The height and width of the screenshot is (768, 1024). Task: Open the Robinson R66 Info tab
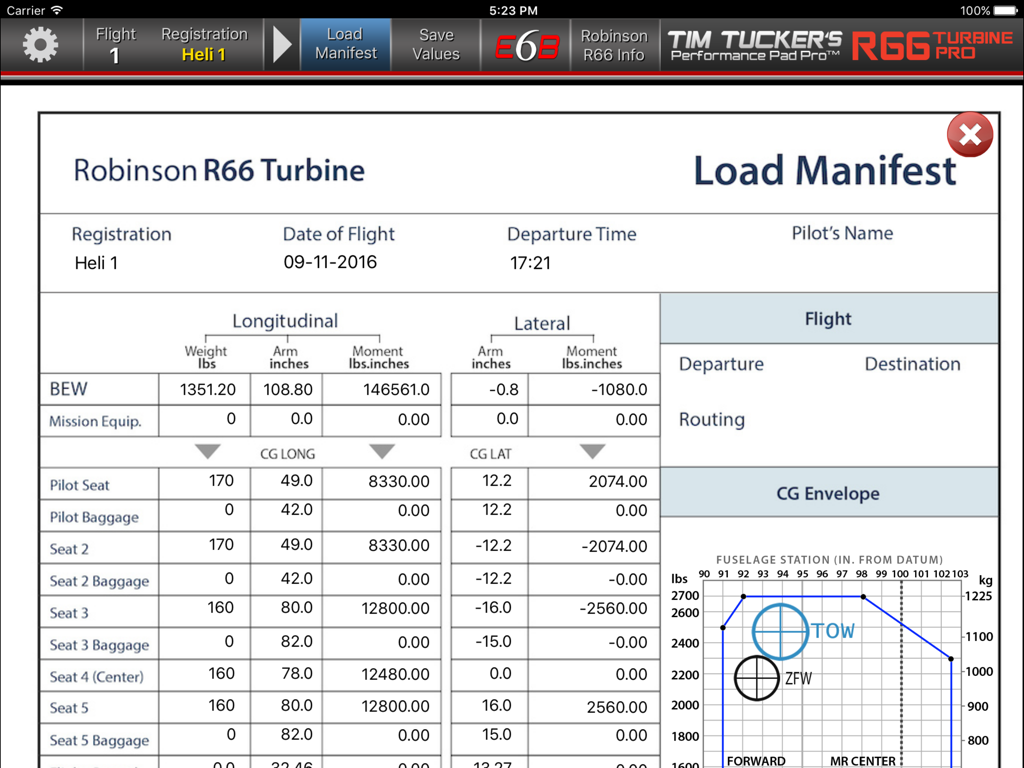click(613, 44)
